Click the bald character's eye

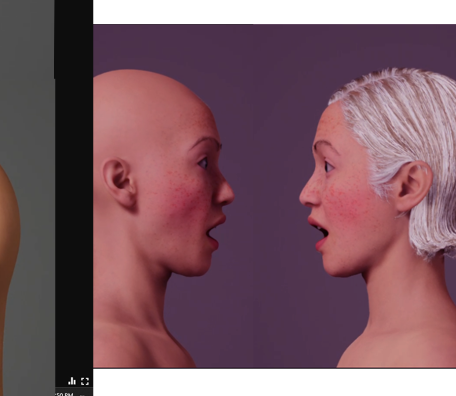(203, 163)
